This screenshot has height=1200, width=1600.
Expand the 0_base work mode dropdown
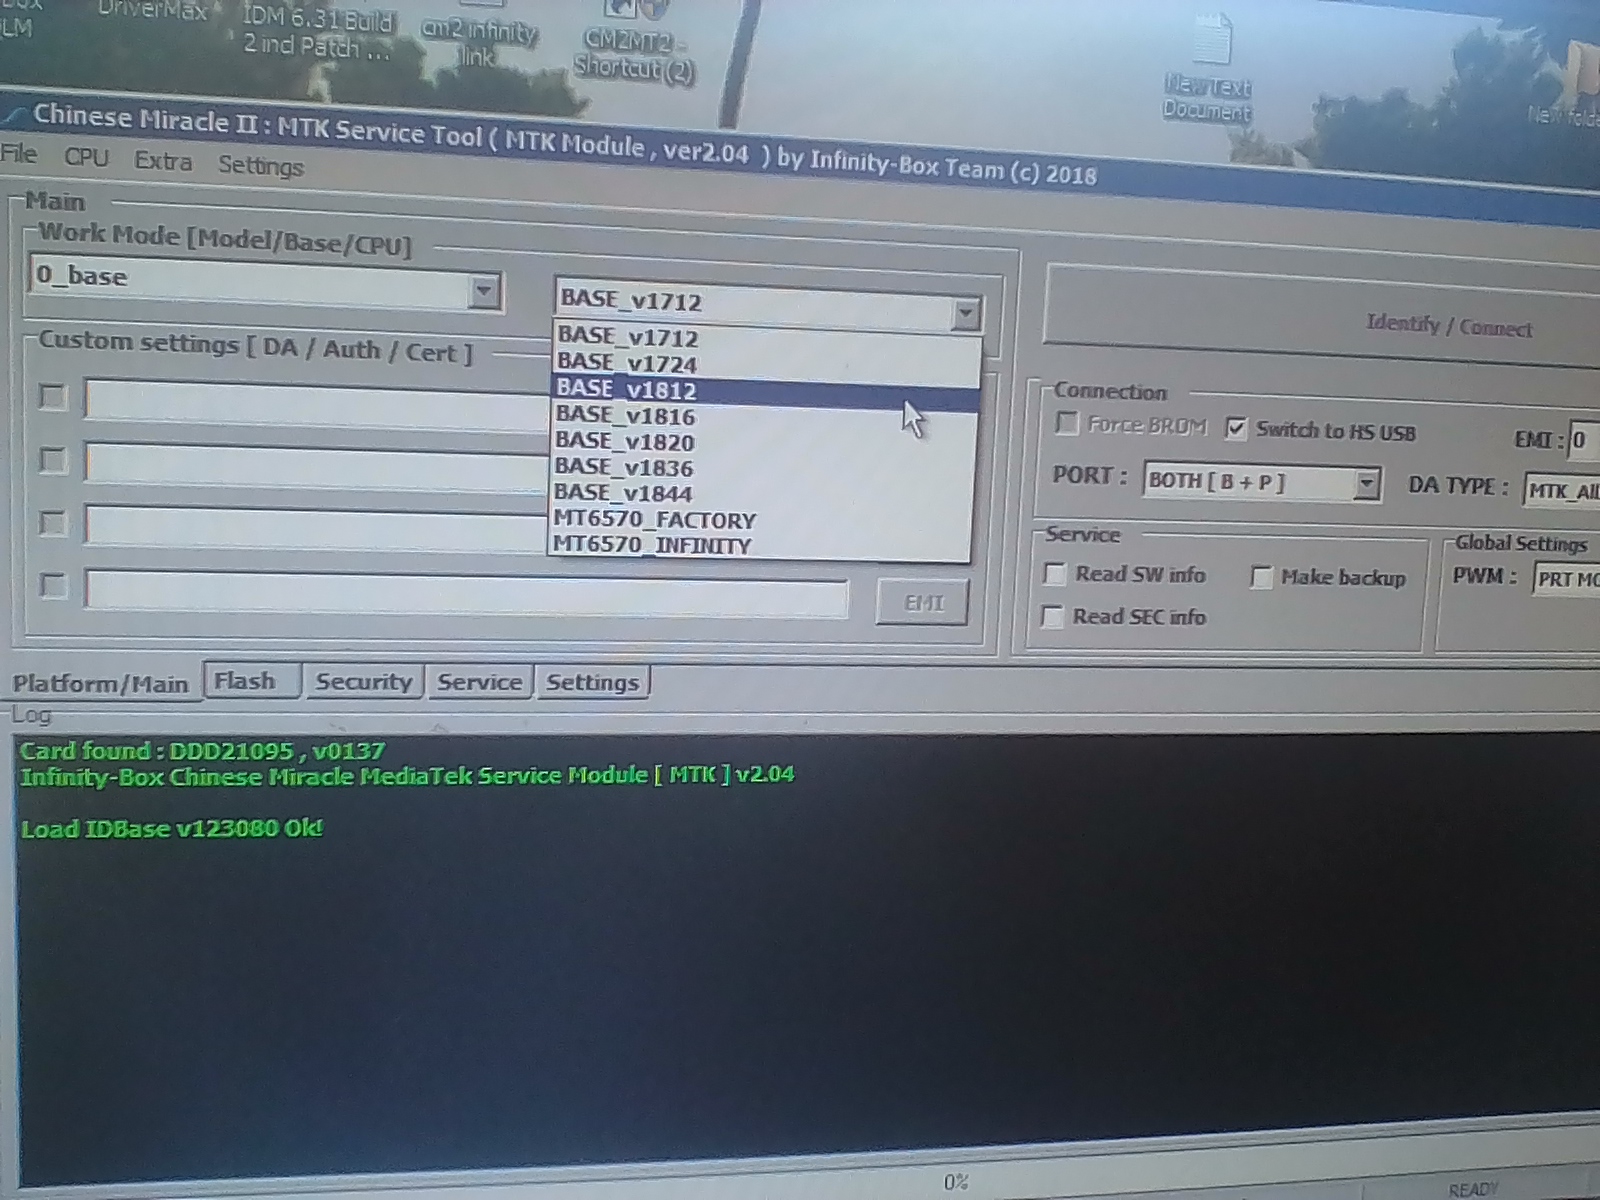pos(483,291)
